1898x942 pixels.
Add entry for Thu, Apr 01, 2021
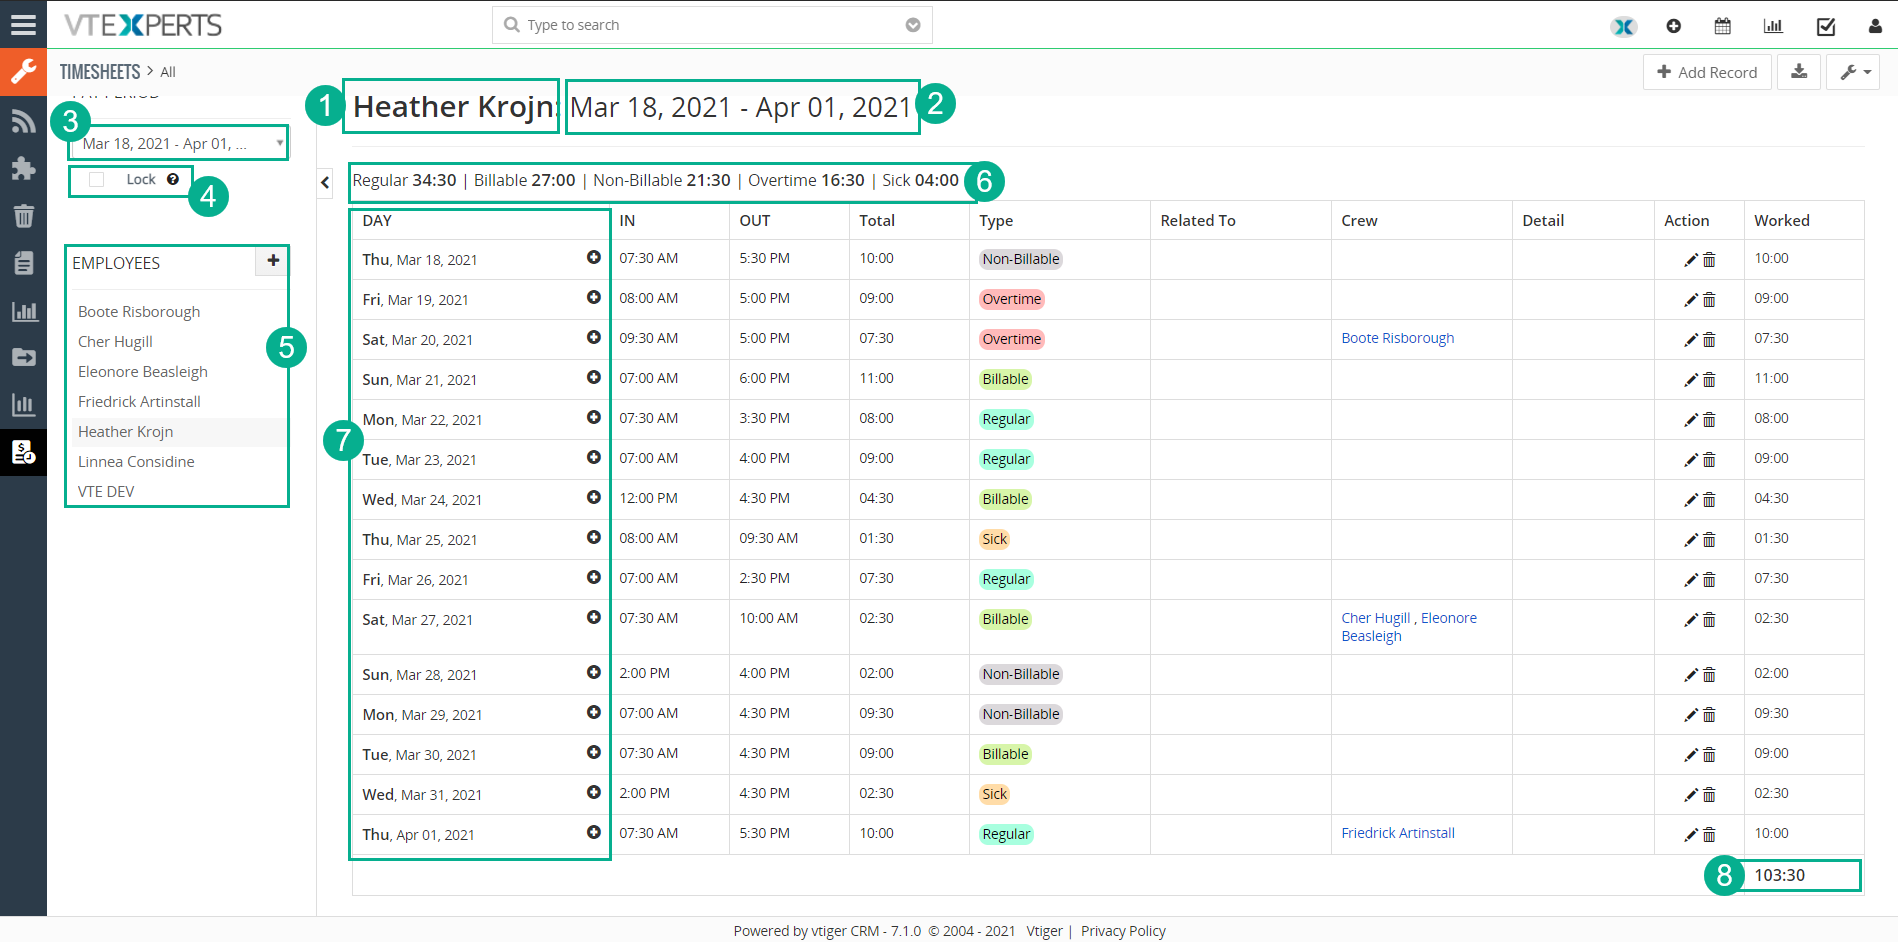(x=593, y=833)
